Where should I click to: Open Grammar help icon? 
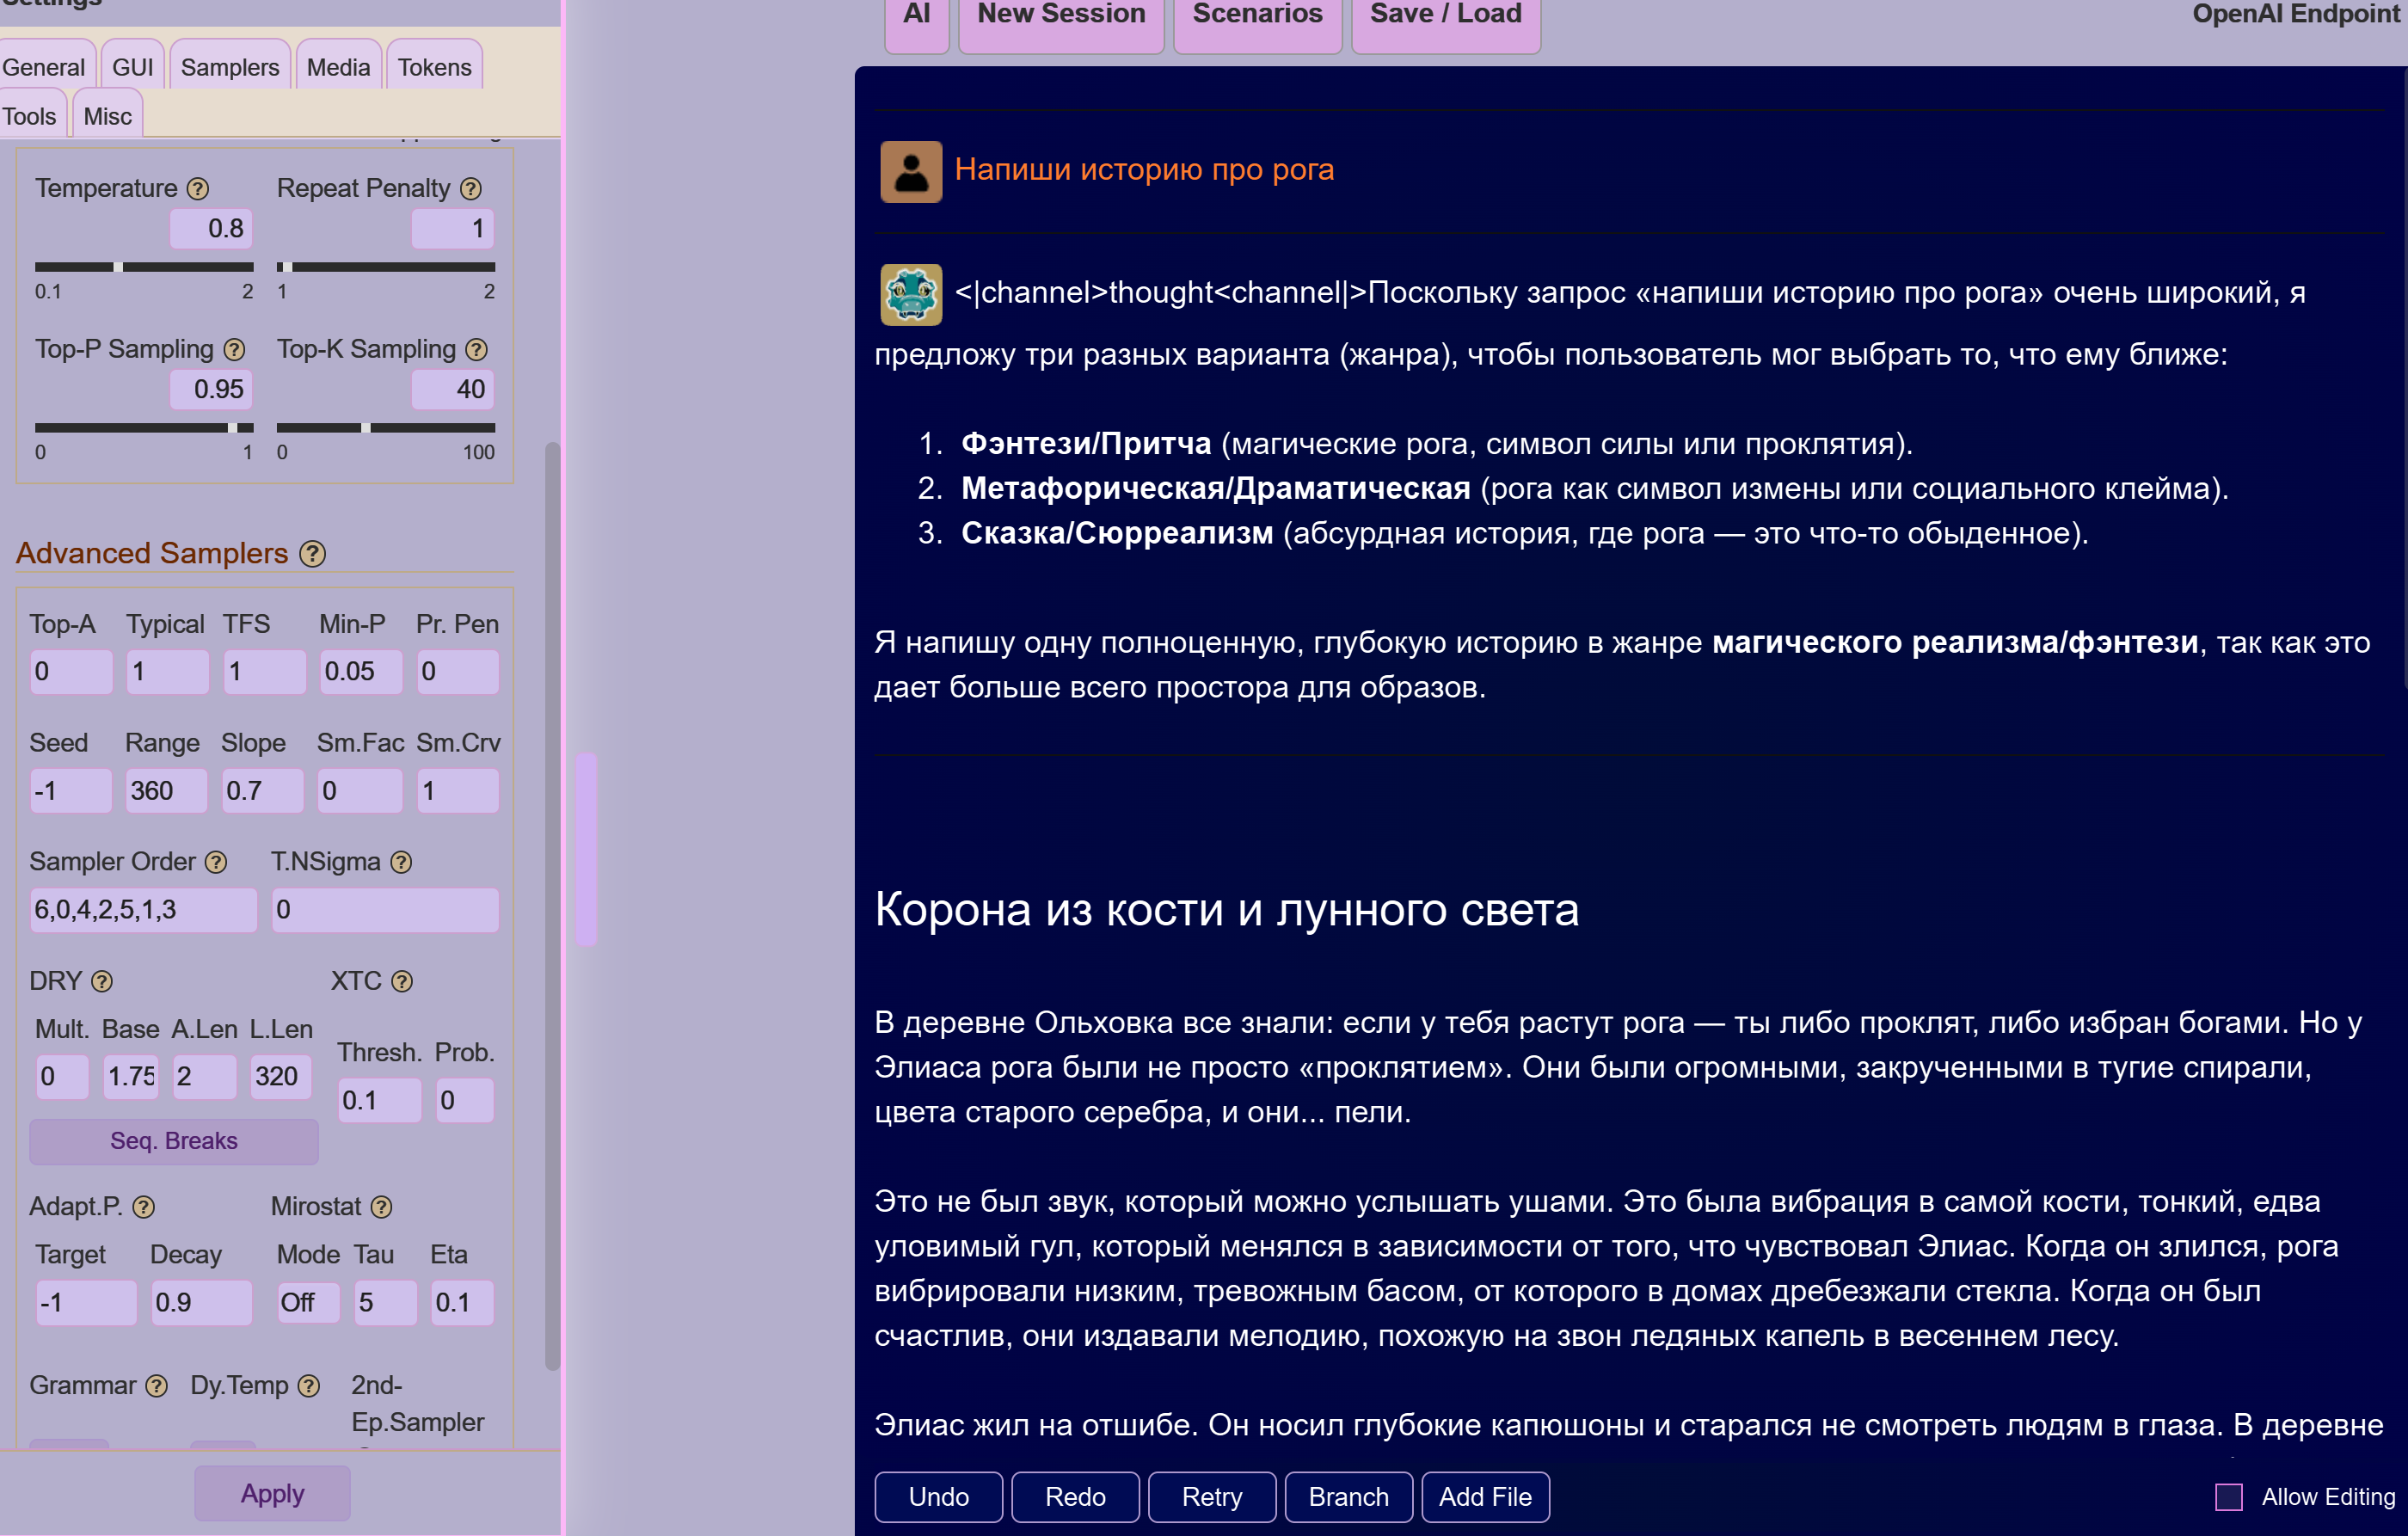coord(157,1385)
